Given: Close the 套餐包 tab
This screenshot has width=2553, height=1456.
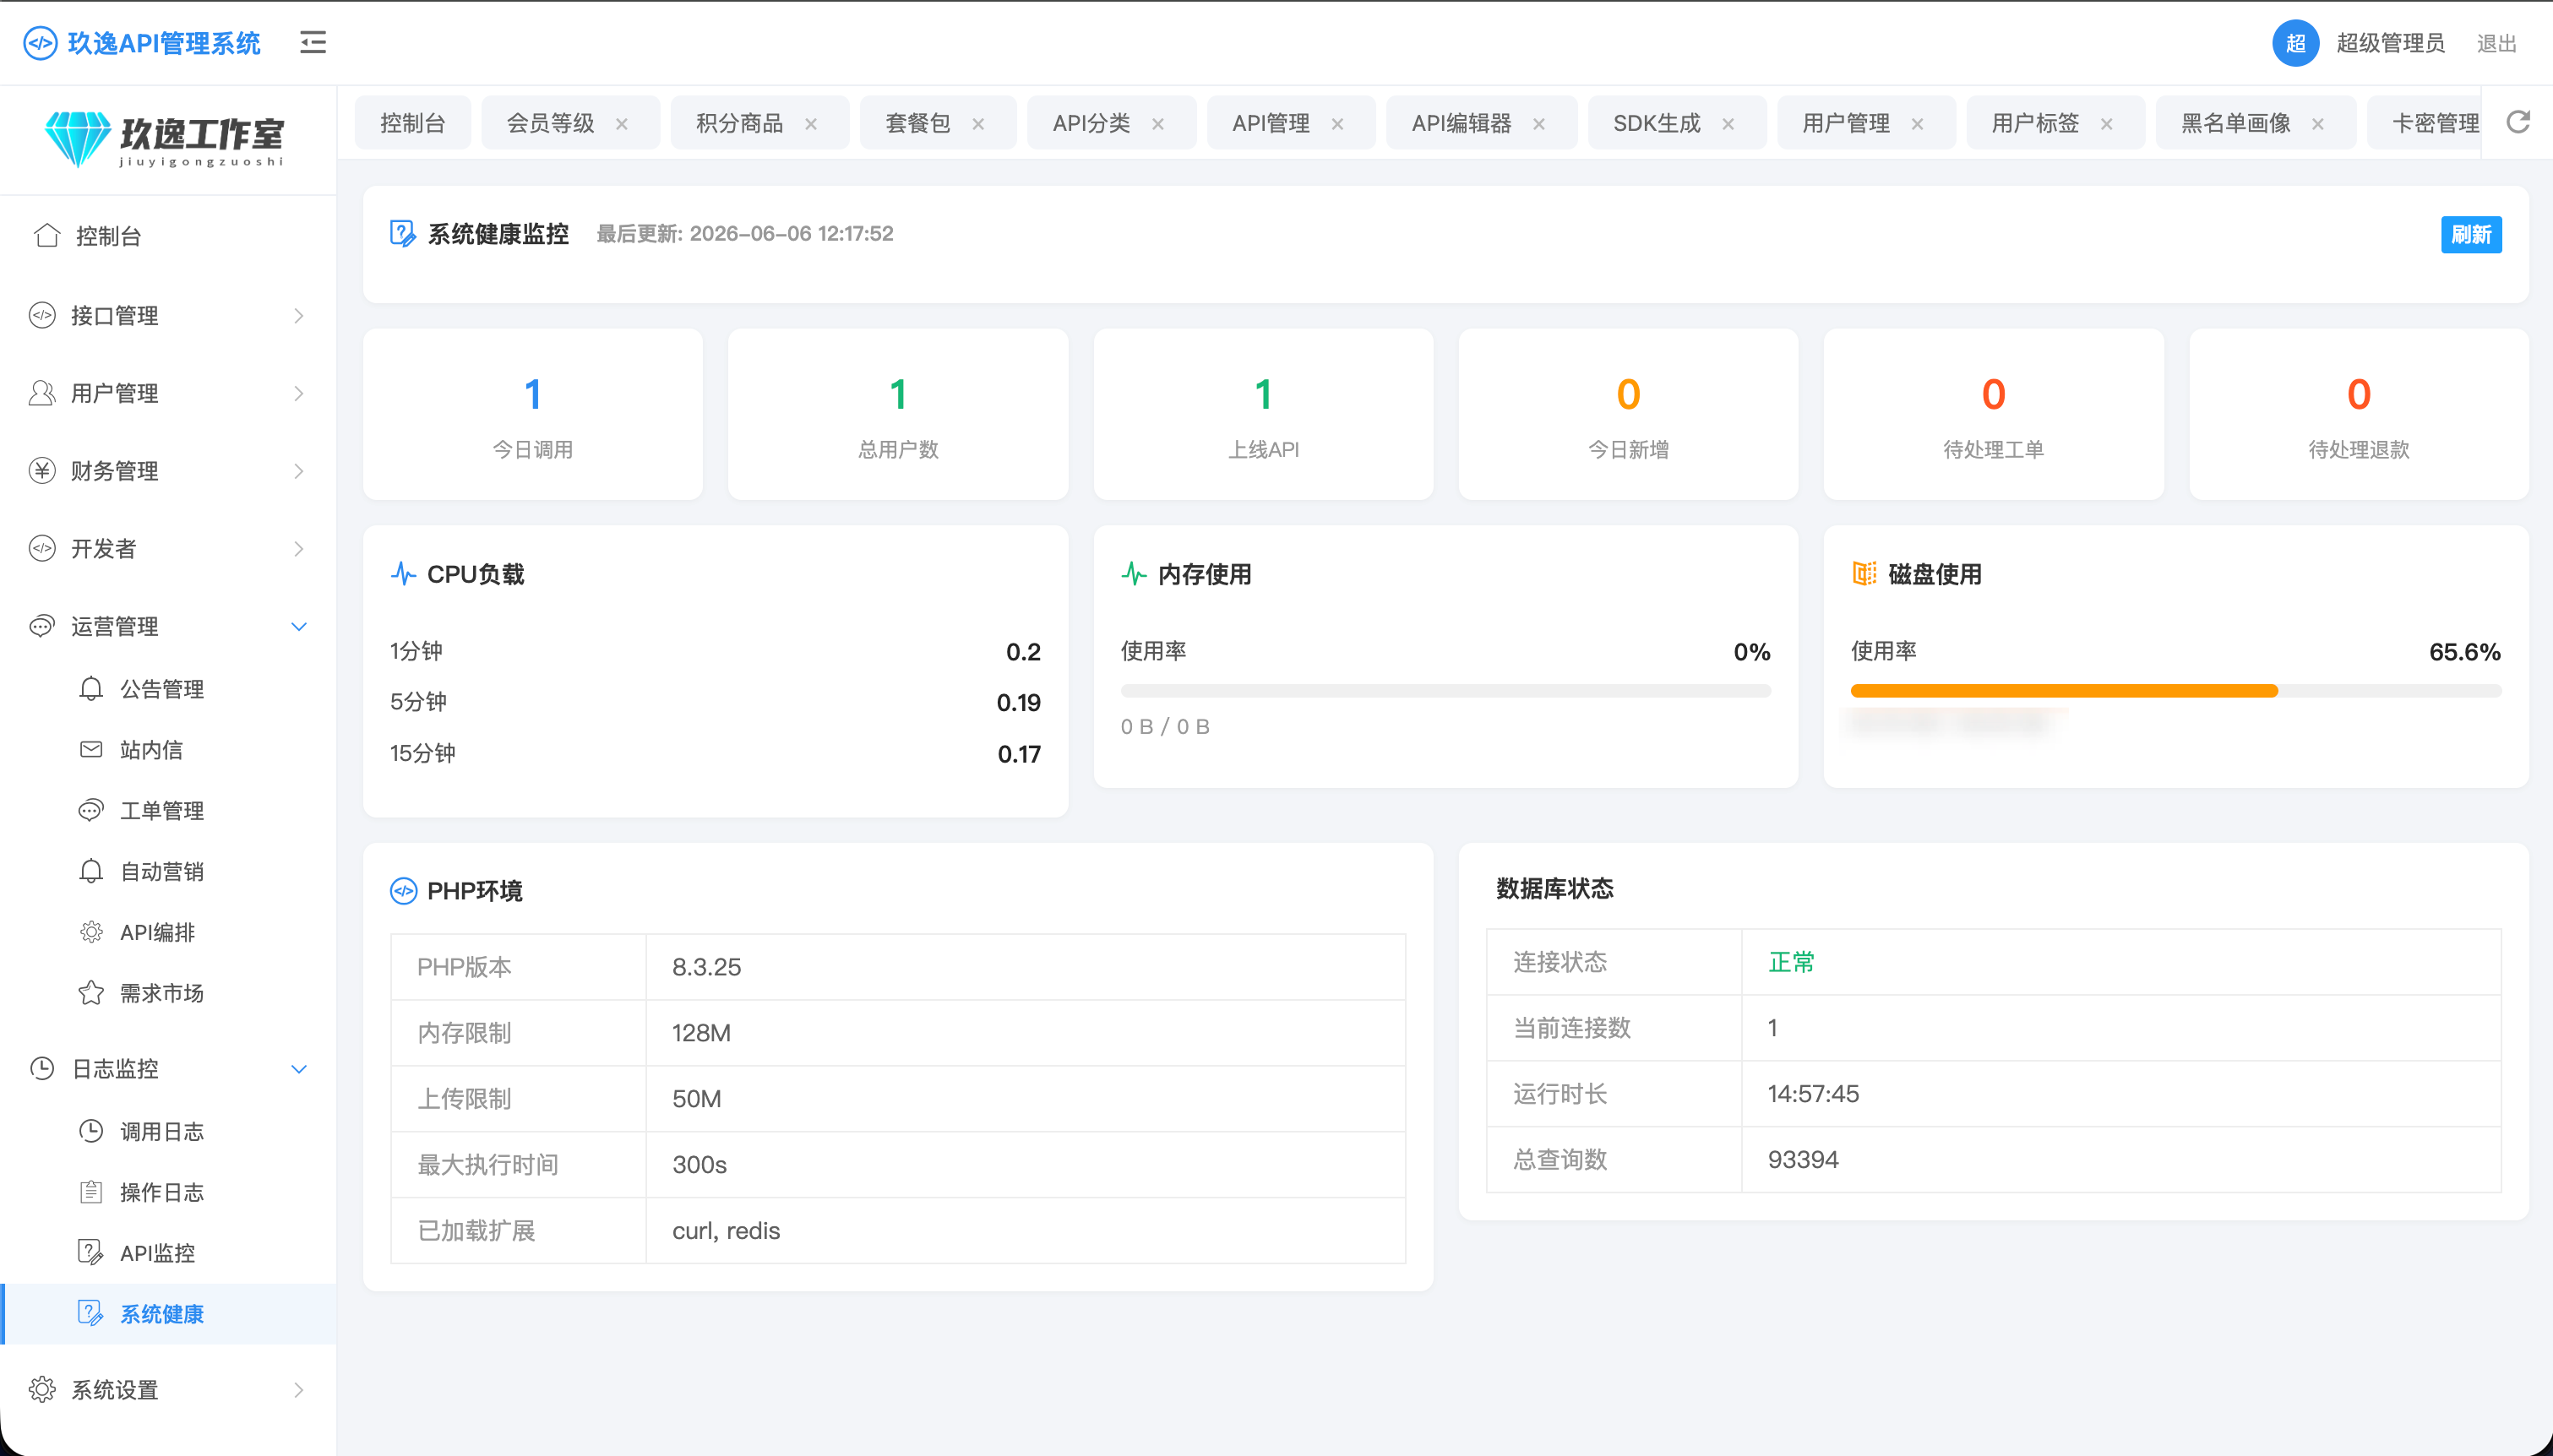Looking at the screenshot, I should (x=978, y=124).
